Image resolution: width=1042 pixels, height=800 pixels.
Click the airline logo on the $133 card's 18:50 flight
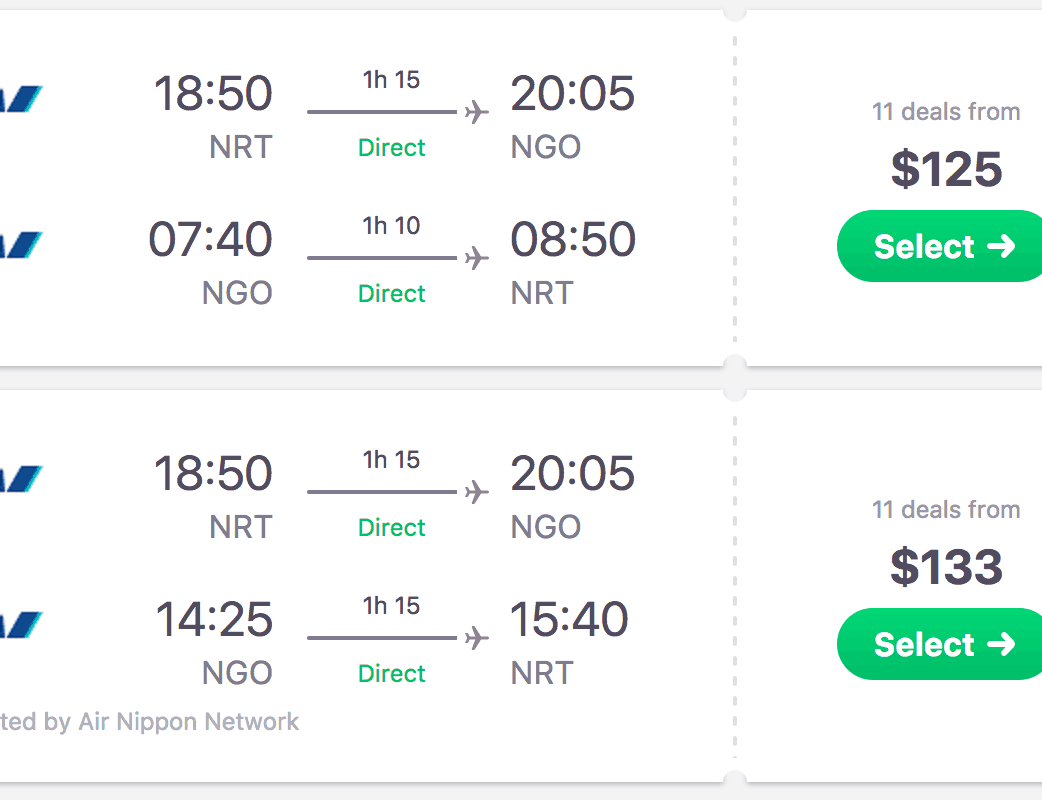click(x=22, y=478)
